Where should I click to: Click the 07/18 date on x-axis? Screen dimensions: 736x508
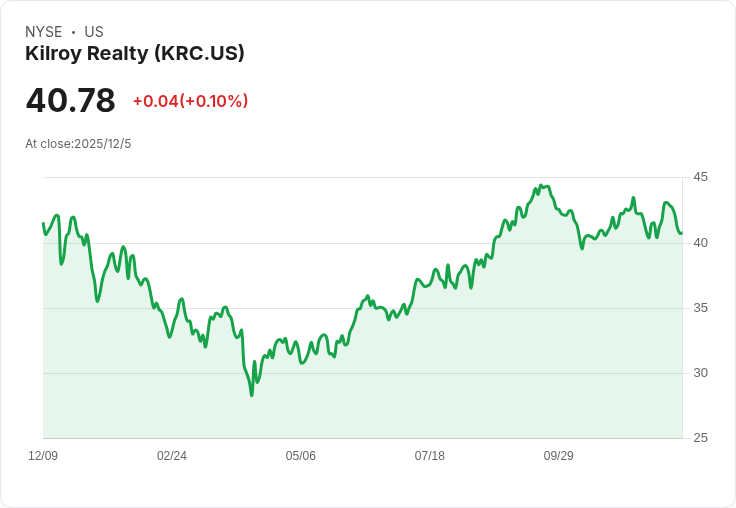click(430, 456)
